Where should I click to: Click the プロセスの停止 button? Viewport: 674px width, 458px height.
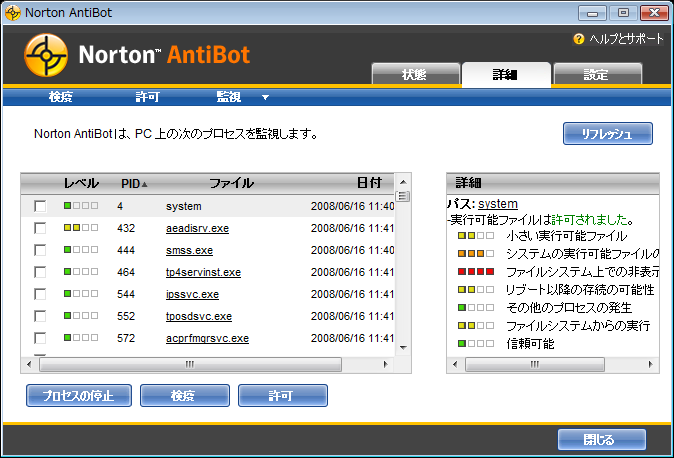click(79, 396)
